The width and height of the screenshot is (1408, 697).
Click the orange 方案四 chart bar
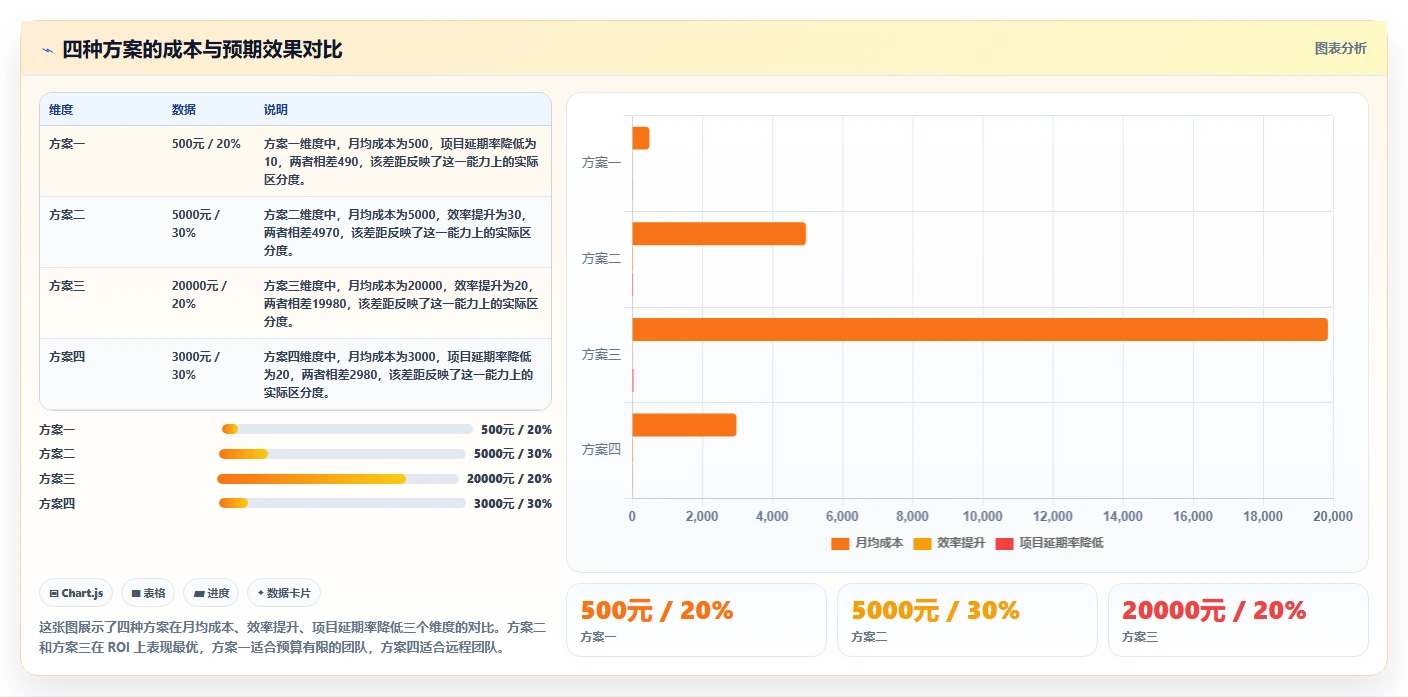click(x=684, y=425)
